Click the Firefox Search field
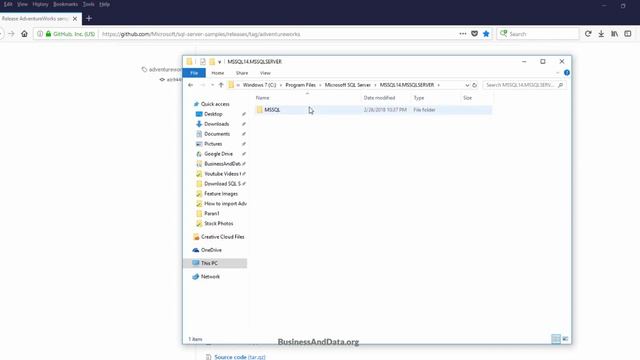 pos(538,34)
